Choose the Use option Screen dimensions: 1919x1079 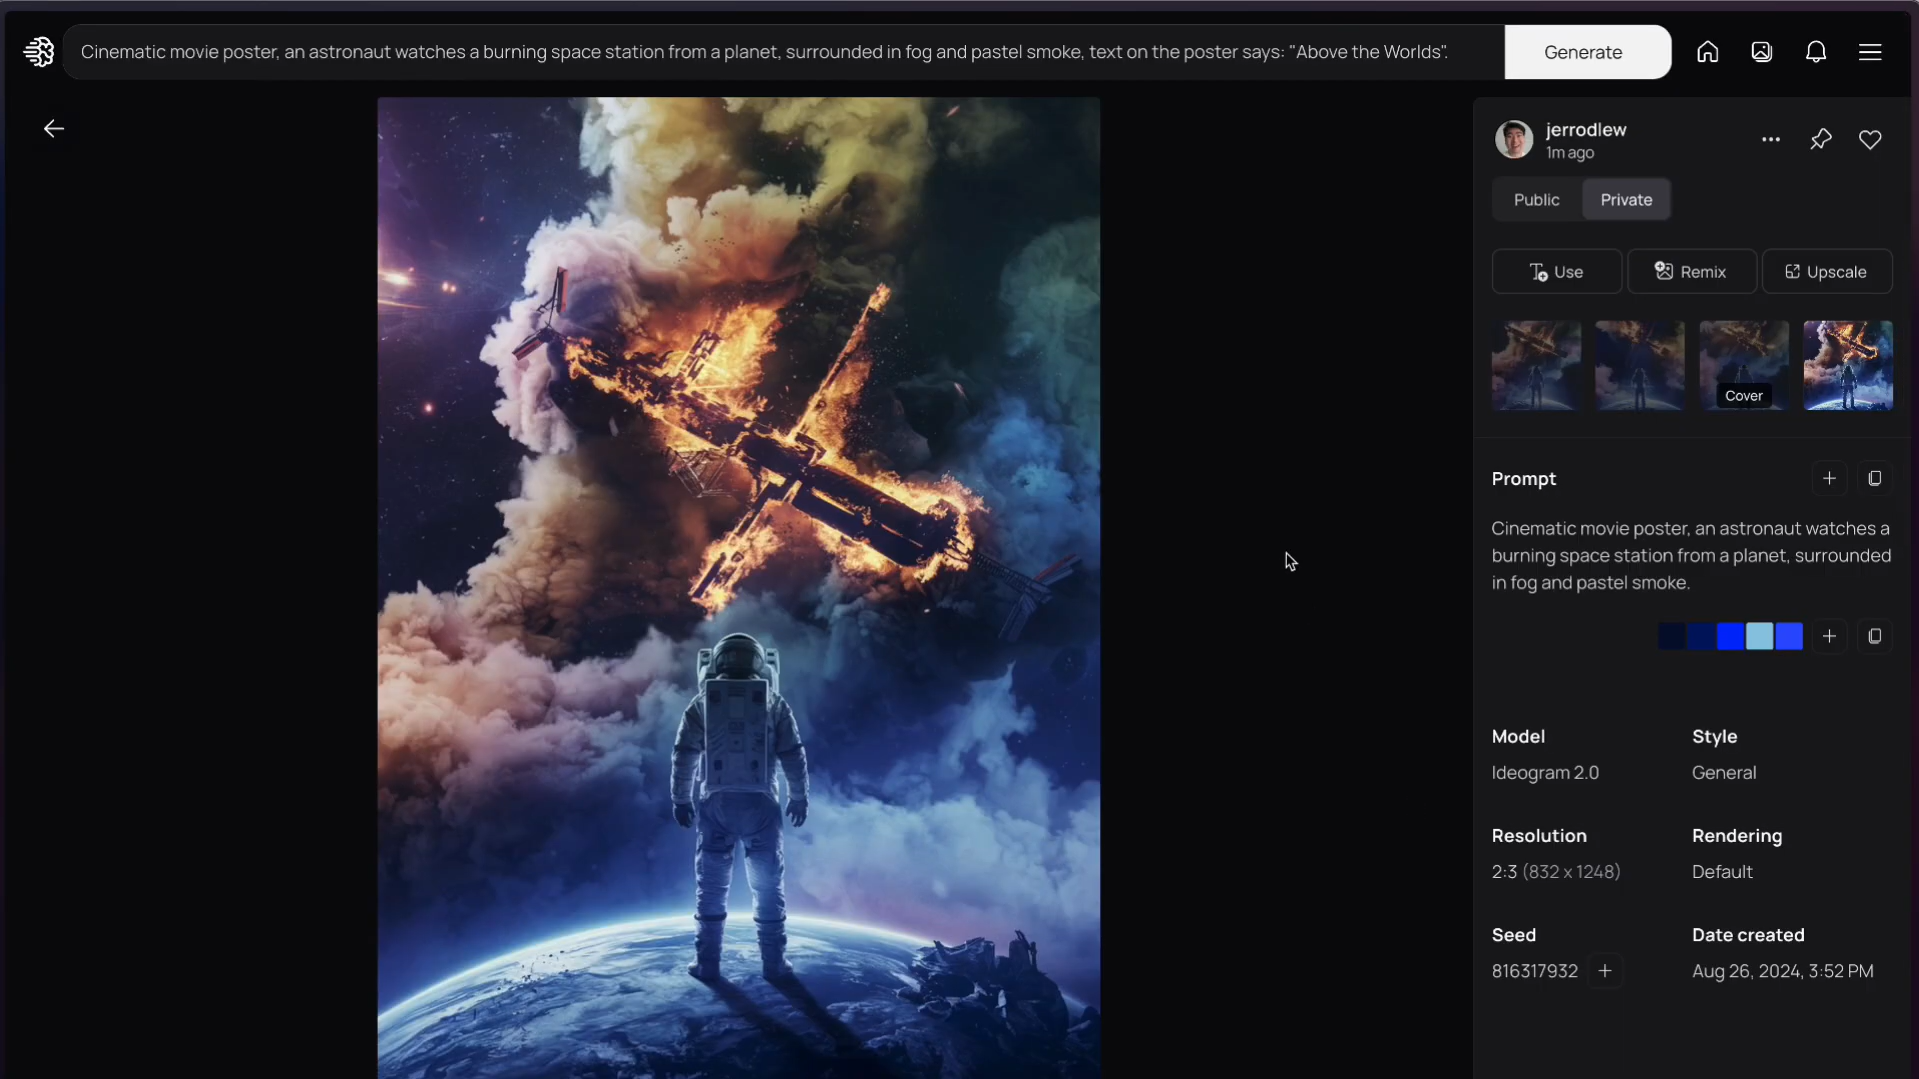(1556, 271)
